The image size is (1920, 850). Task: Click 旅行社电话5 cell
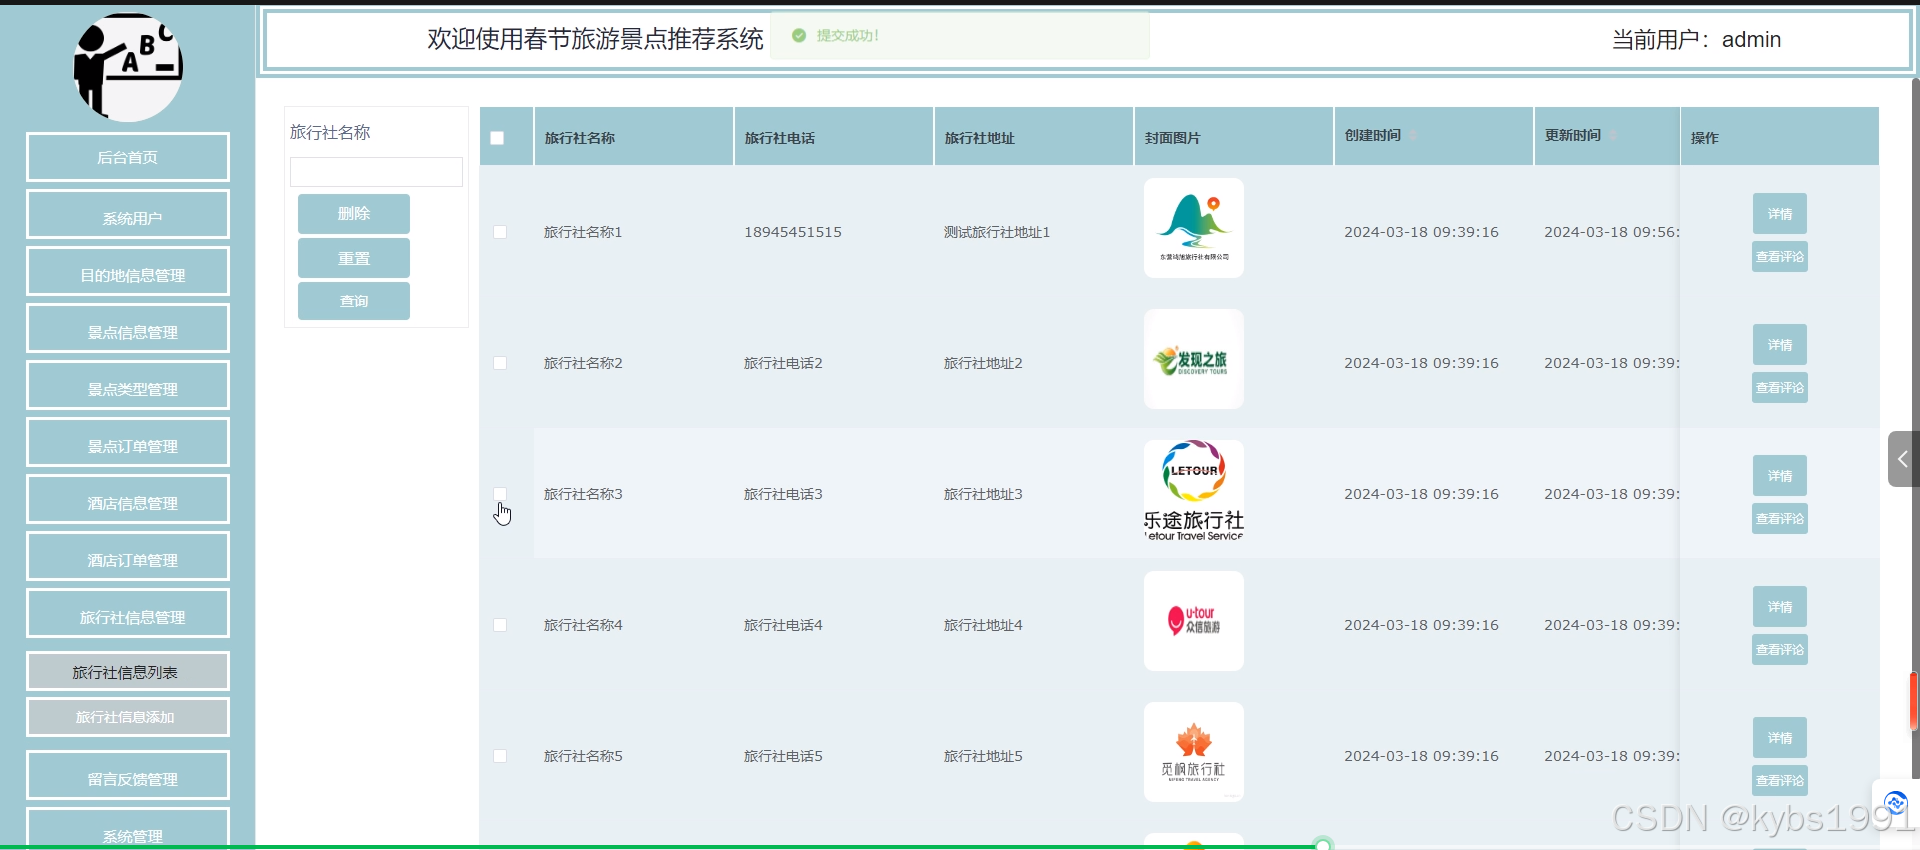tap(783, 756)
